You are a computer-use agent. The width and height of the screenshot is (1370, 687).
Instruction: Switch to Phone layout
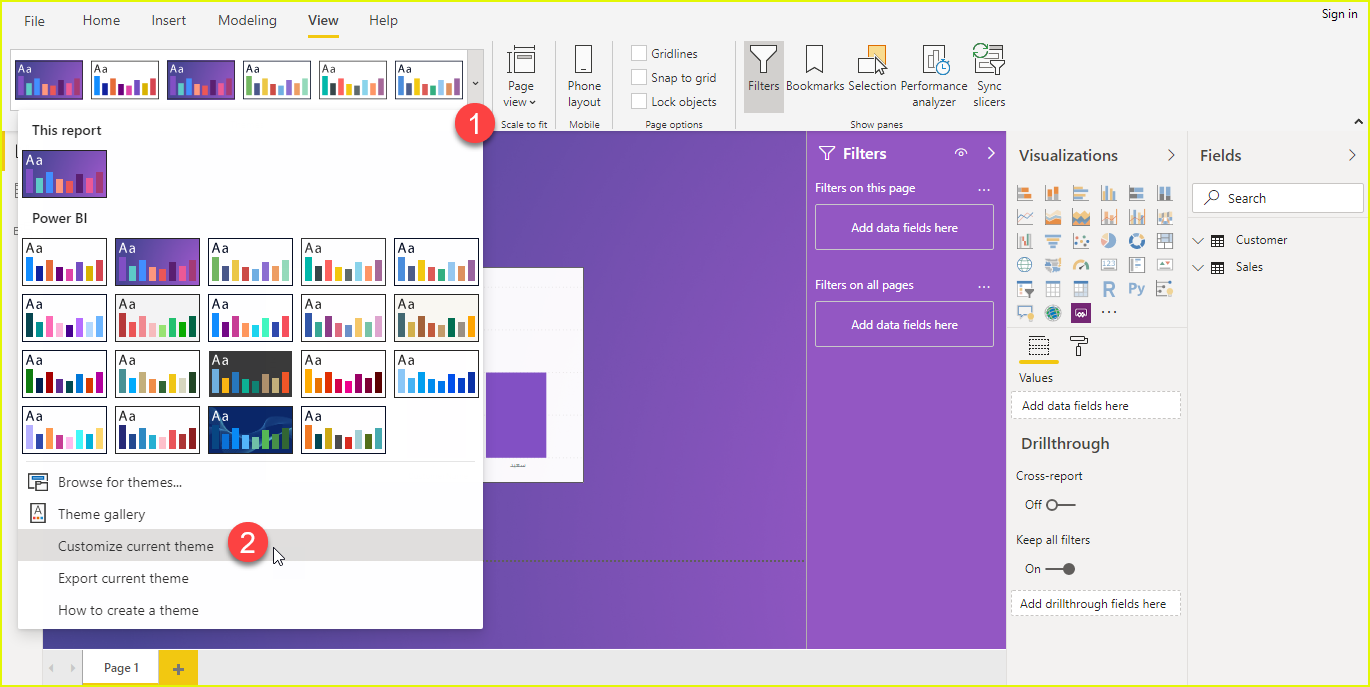[x=584, y=76]
